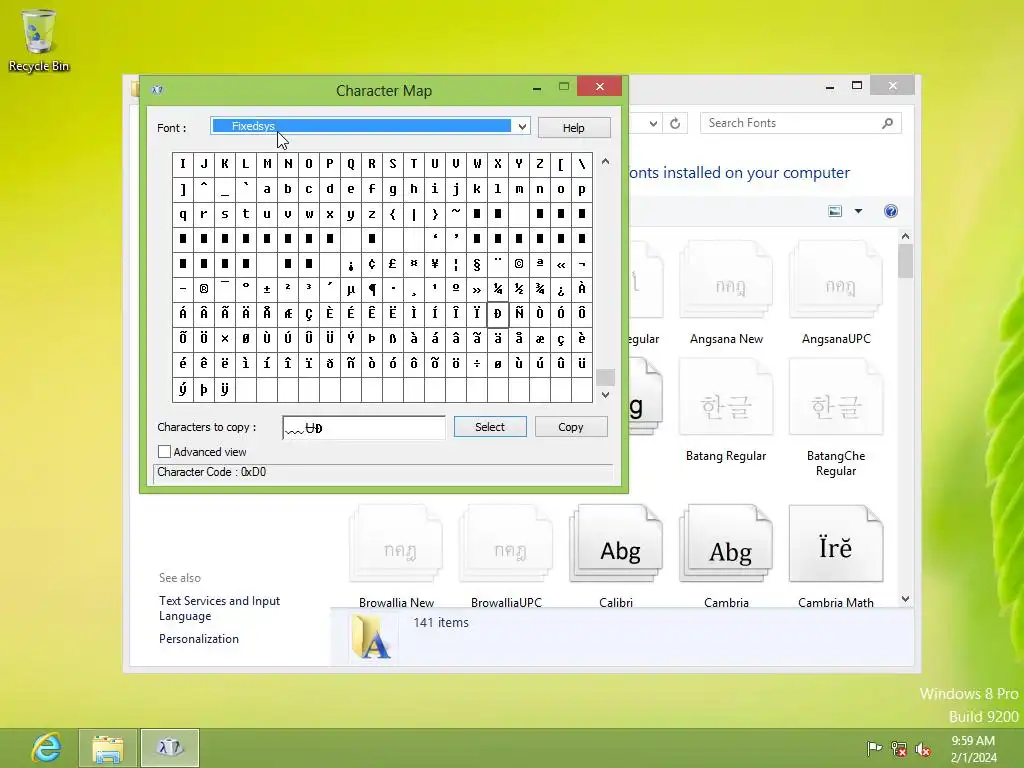The image size is (1024, 768).
Task: Switch to Character Map taskbar button
Action: (170, 748)
